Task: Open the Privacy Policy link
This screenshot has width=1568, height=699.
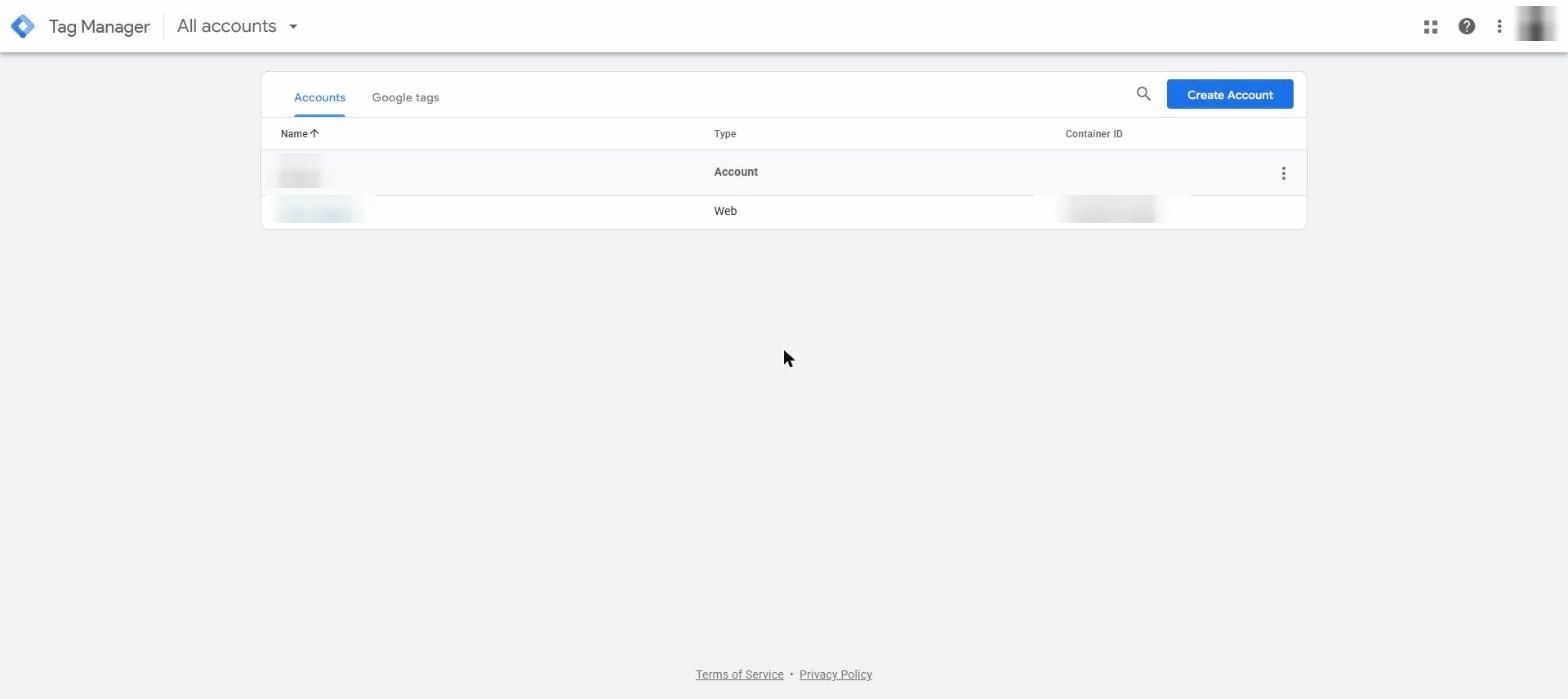Action: click(835, 675)
